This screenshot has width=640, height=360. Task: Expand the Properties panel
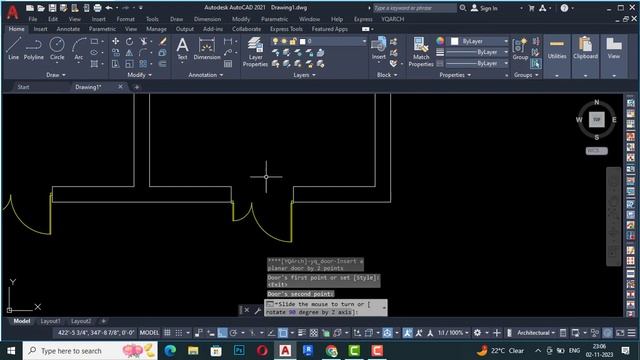tap(455, 75)
